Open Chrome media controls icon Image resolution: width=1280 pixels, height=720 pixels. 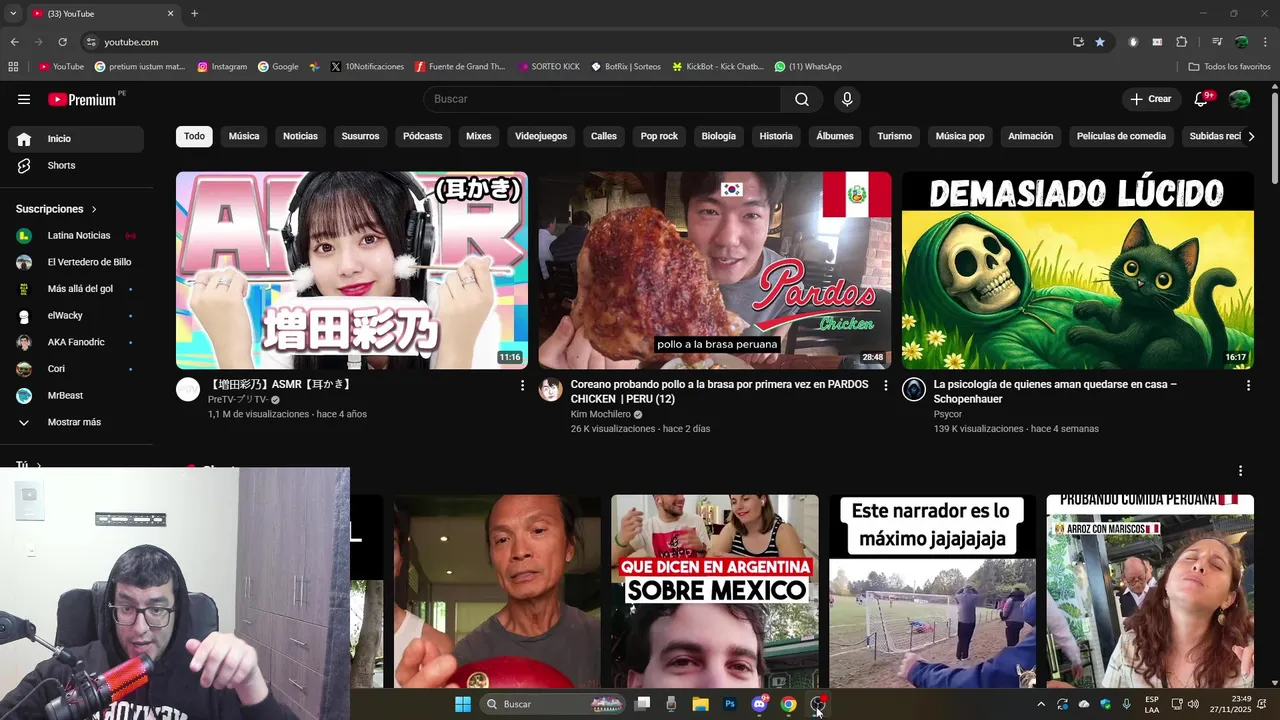tap(1217, 42)
